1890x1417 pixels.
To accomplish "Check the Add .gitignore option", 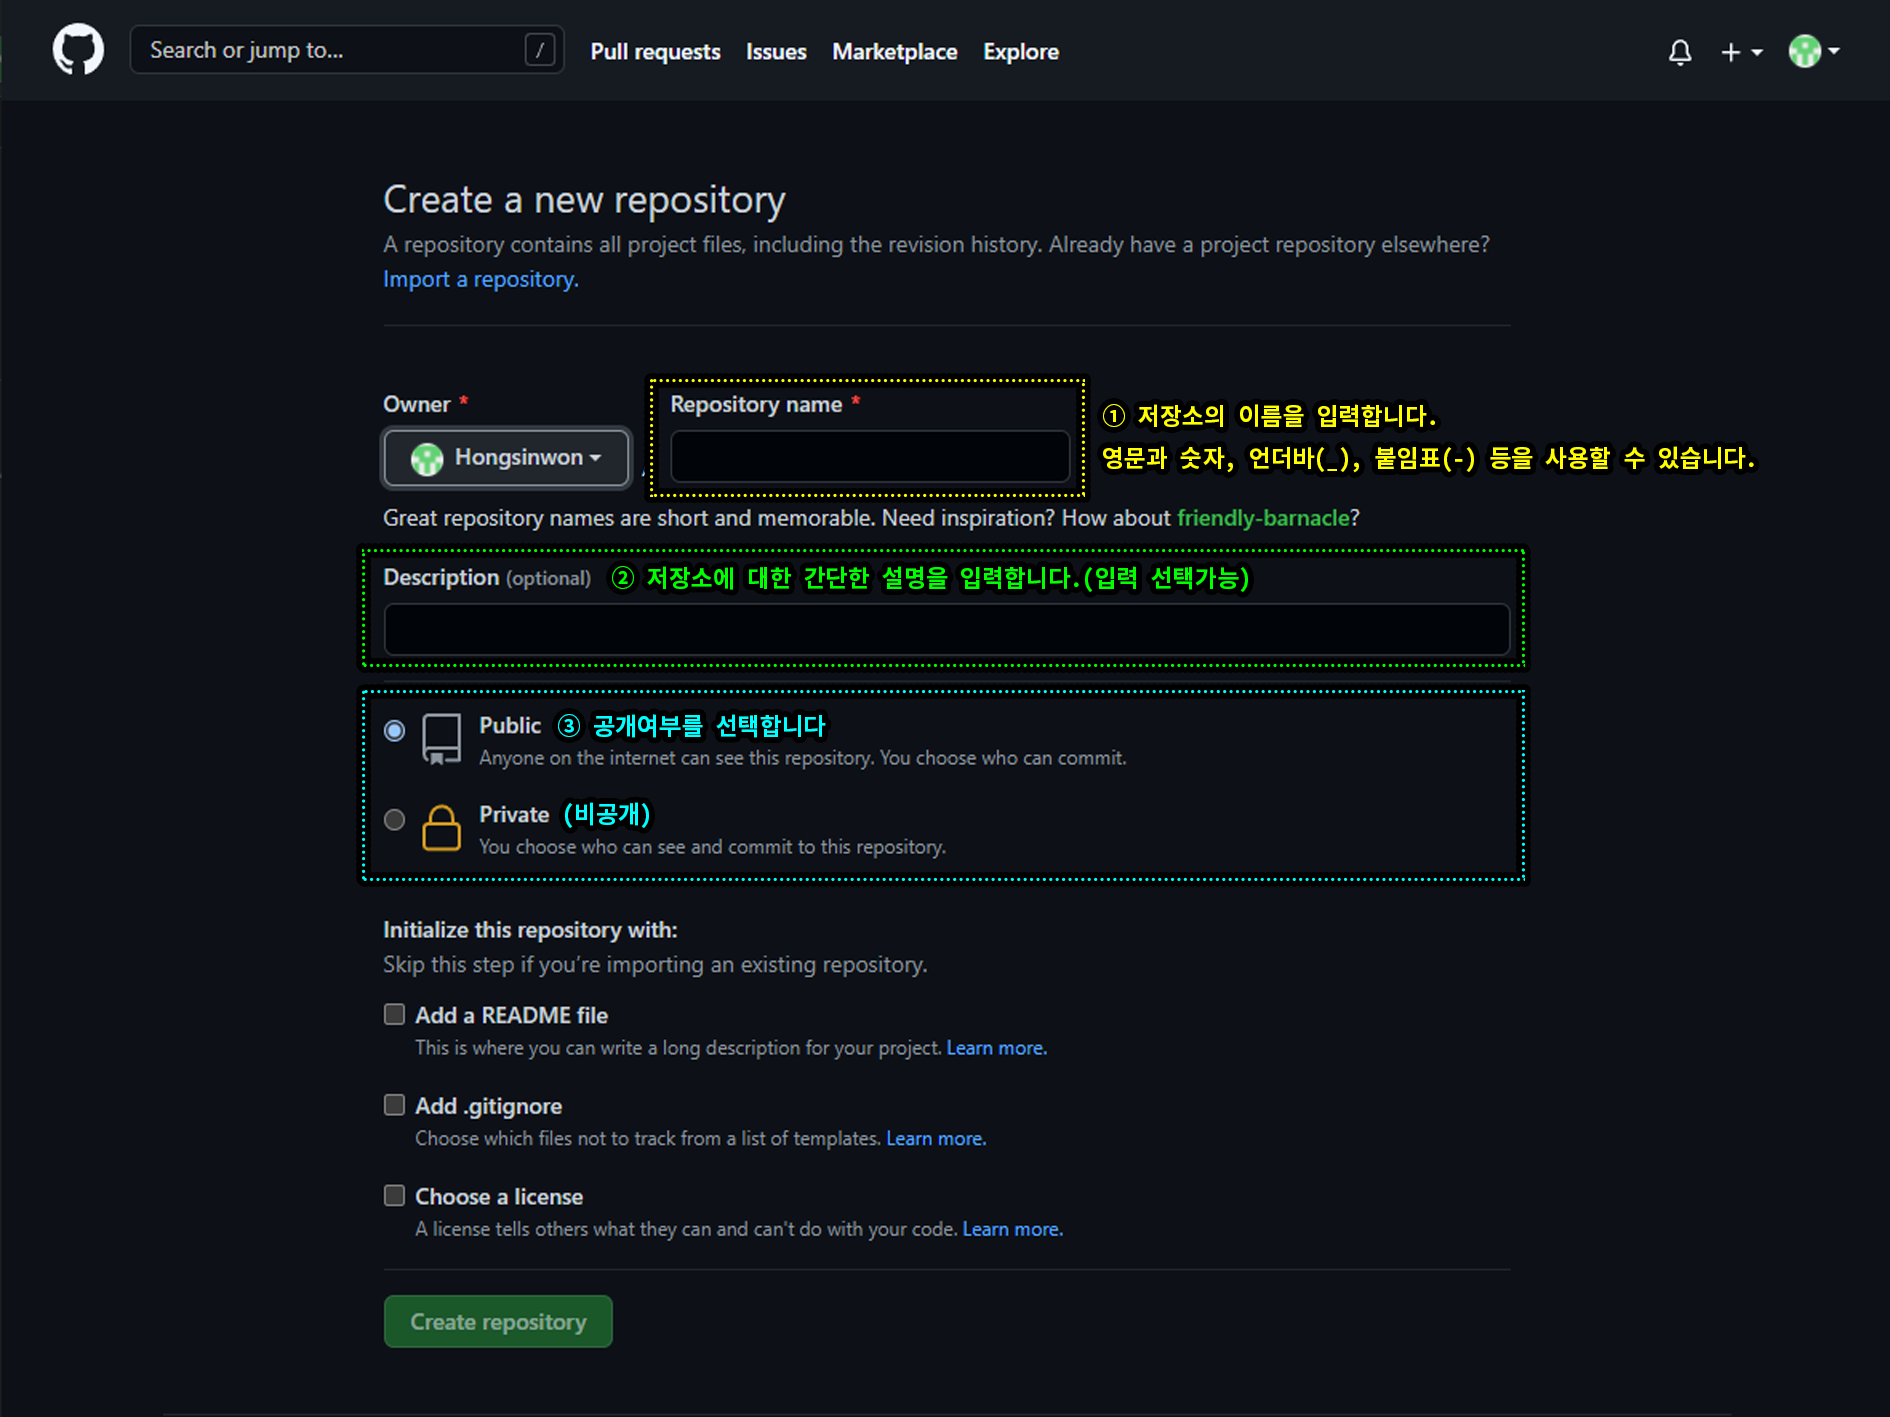I will point(395,1104).
